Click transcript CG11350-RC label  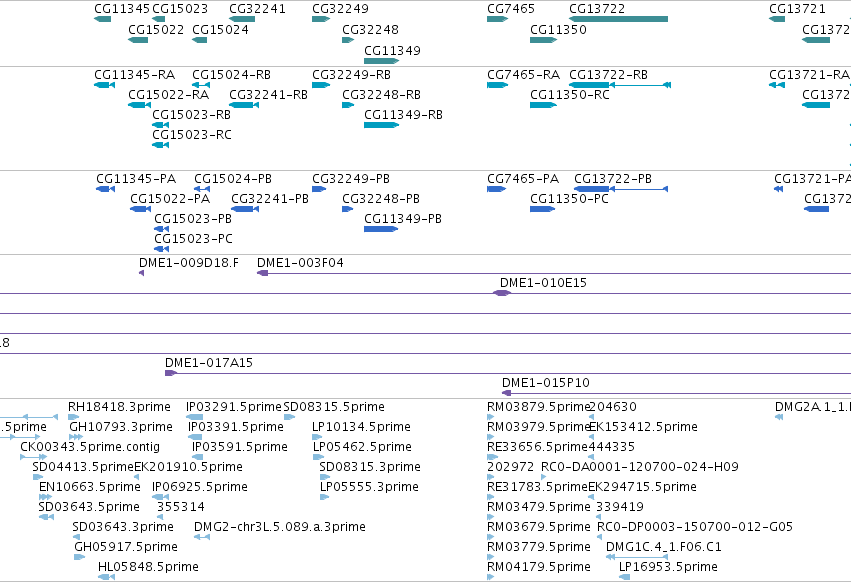[x=570, y=94]
